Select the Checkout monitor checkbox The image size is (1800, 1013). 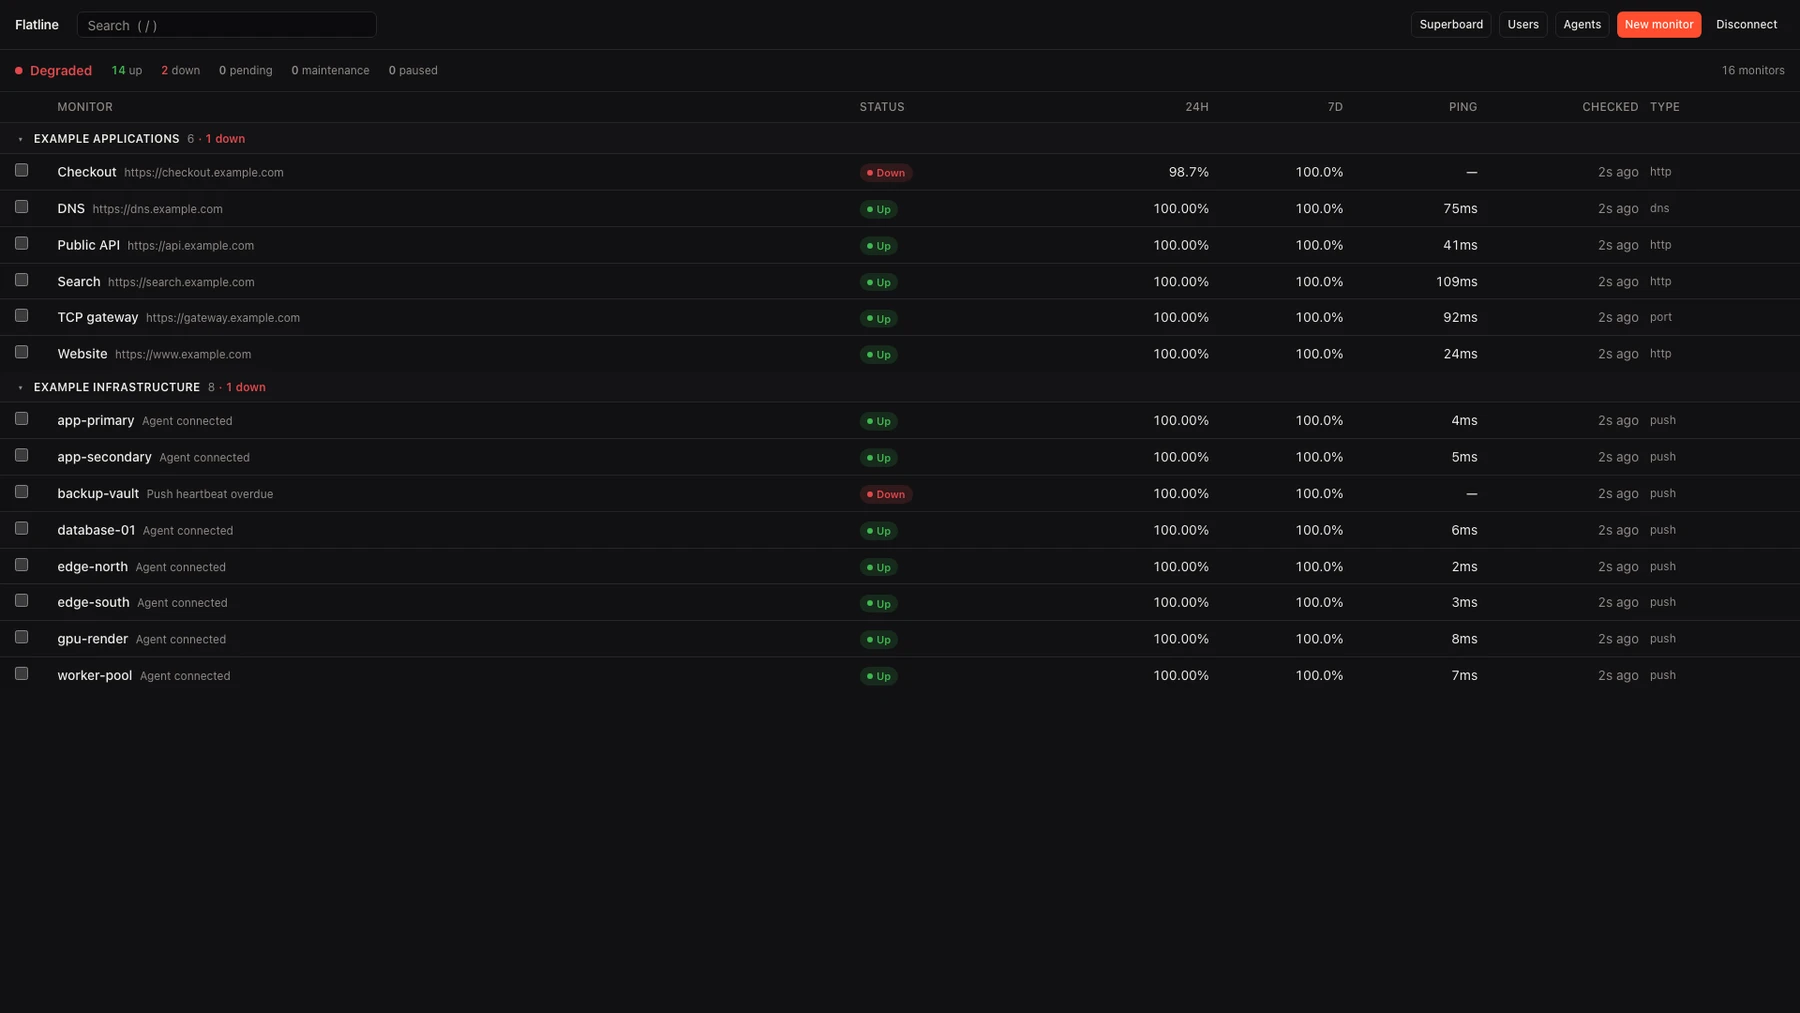[x=21, y=170]
